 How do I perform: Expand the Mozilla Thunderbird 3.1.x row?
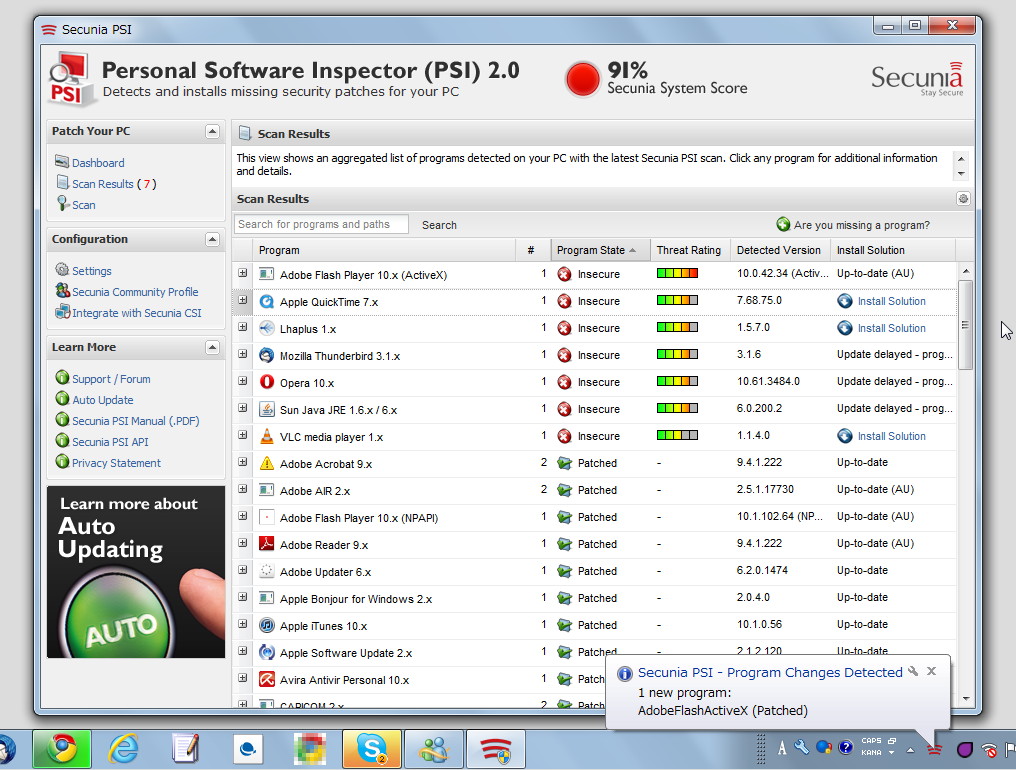pyautogui.click(x=242, y=355)
